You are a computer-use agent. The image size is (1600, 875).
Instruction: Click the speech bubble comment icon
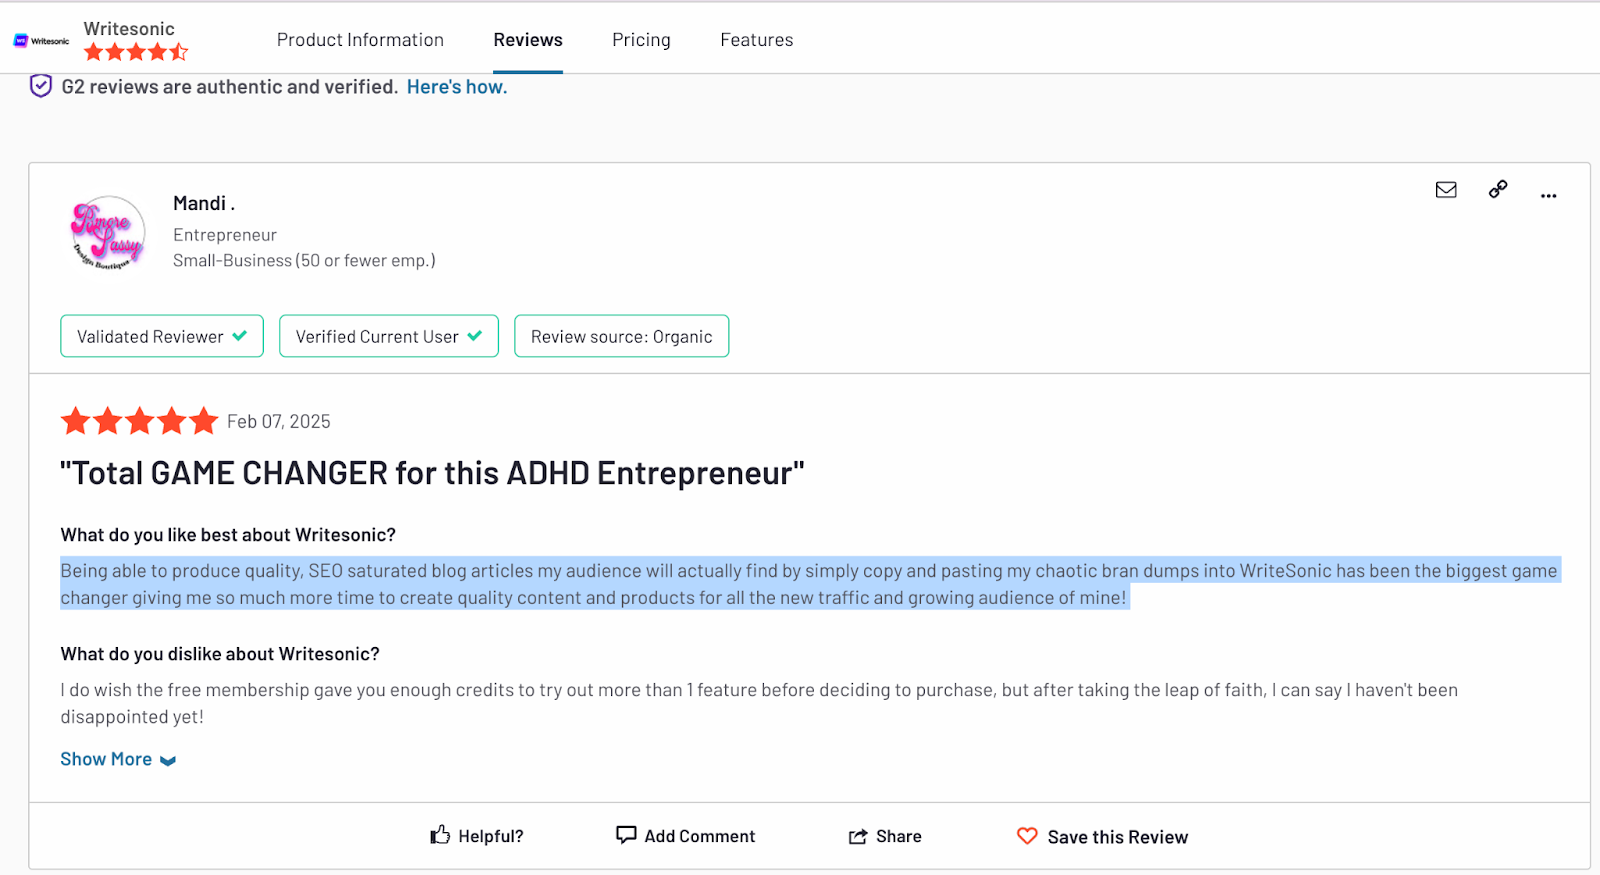pos(626,835)
